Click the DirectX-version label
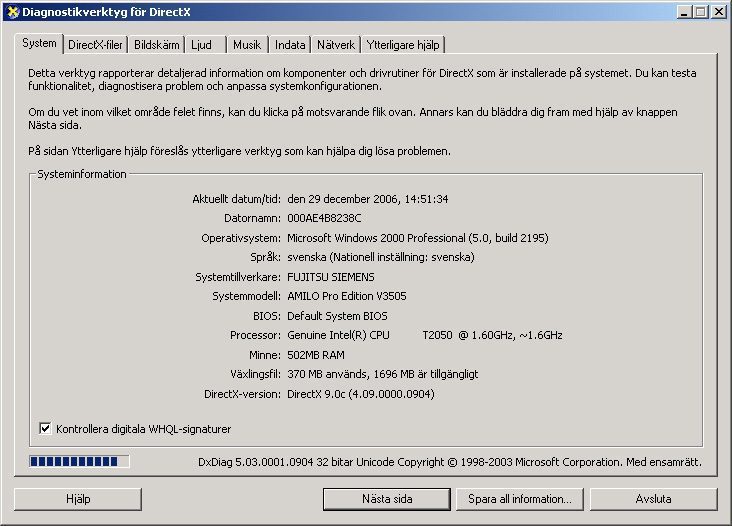 tap(242, 394)
